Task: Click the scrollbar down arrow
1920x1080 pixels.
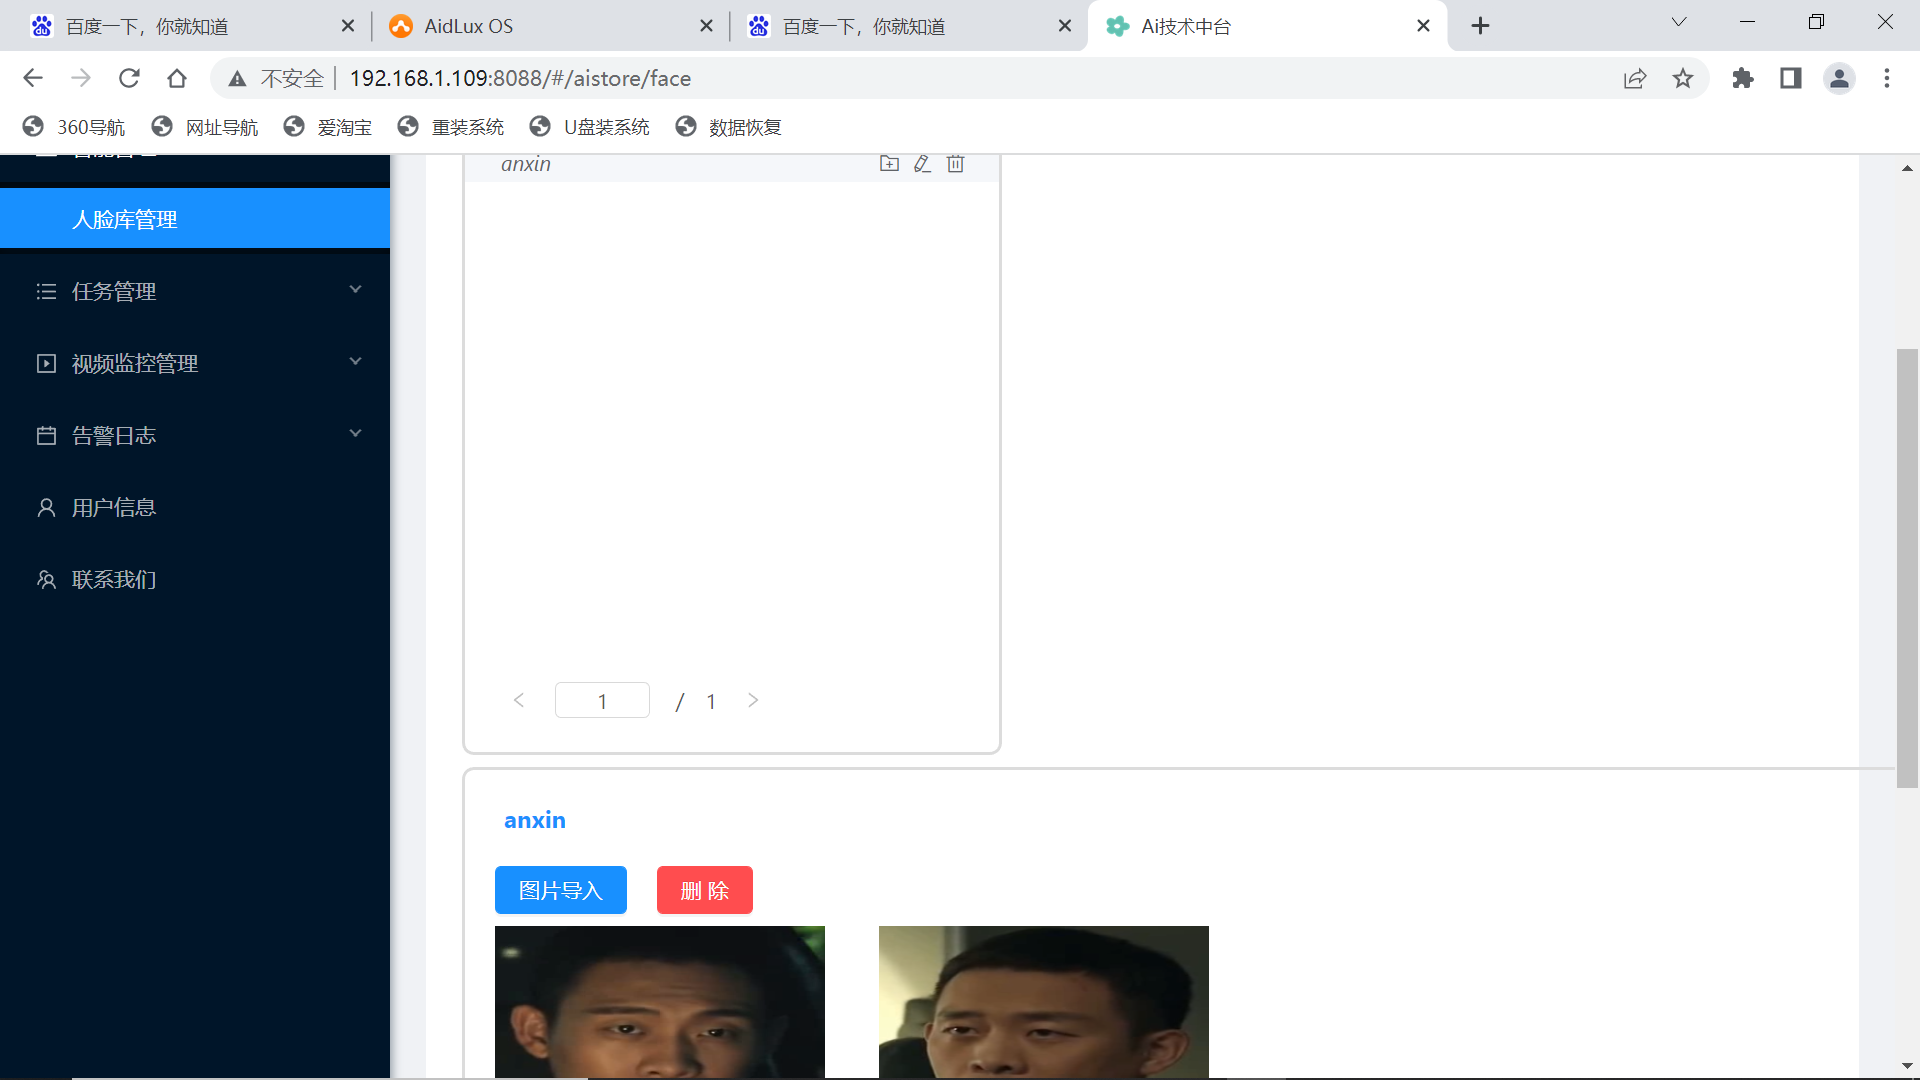Action: click(1907, 1066)
